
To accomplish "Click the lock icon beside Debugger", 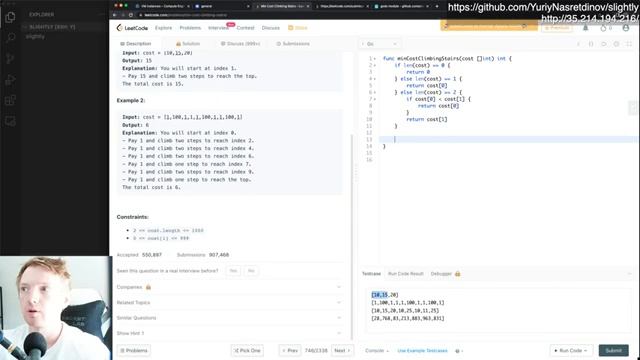I will [458, 273].
